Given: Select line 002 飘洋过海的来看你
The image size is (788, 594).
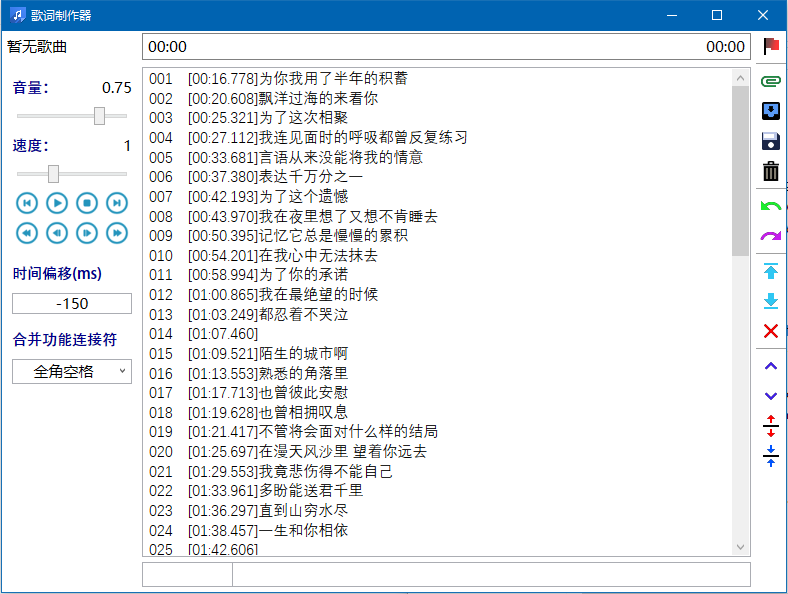Looking at the screenshot, I should [x=437, y=98].
